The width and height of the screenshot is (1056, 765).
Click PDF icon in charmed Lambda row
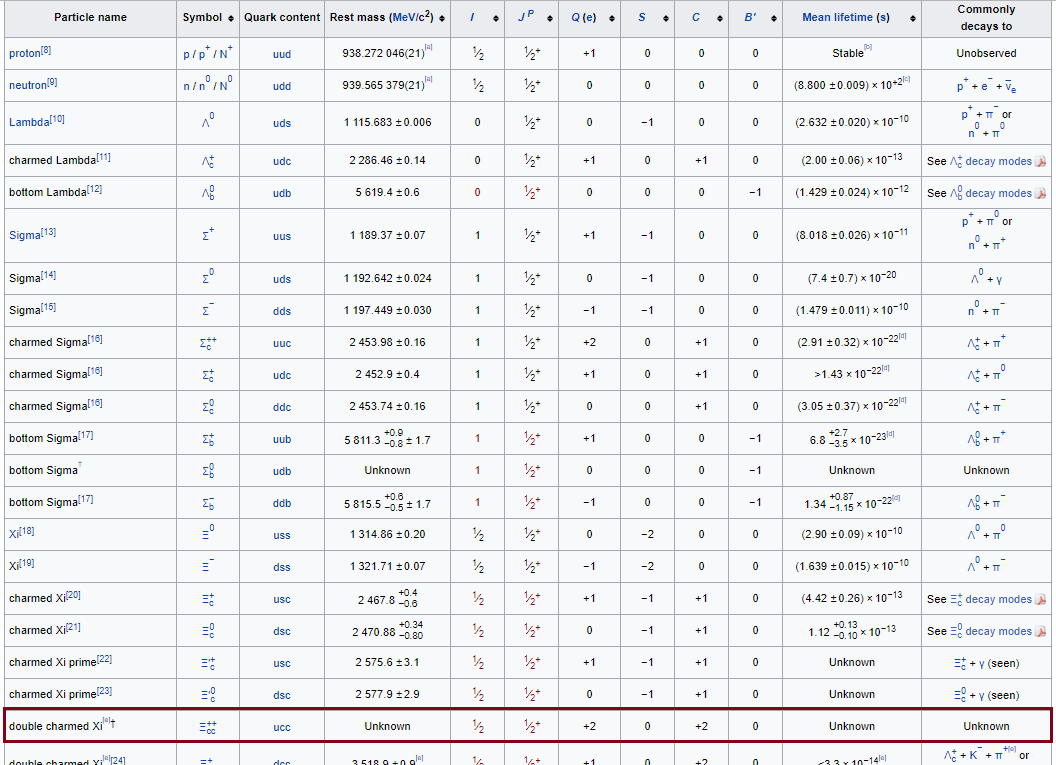(x=1040, y=161)
